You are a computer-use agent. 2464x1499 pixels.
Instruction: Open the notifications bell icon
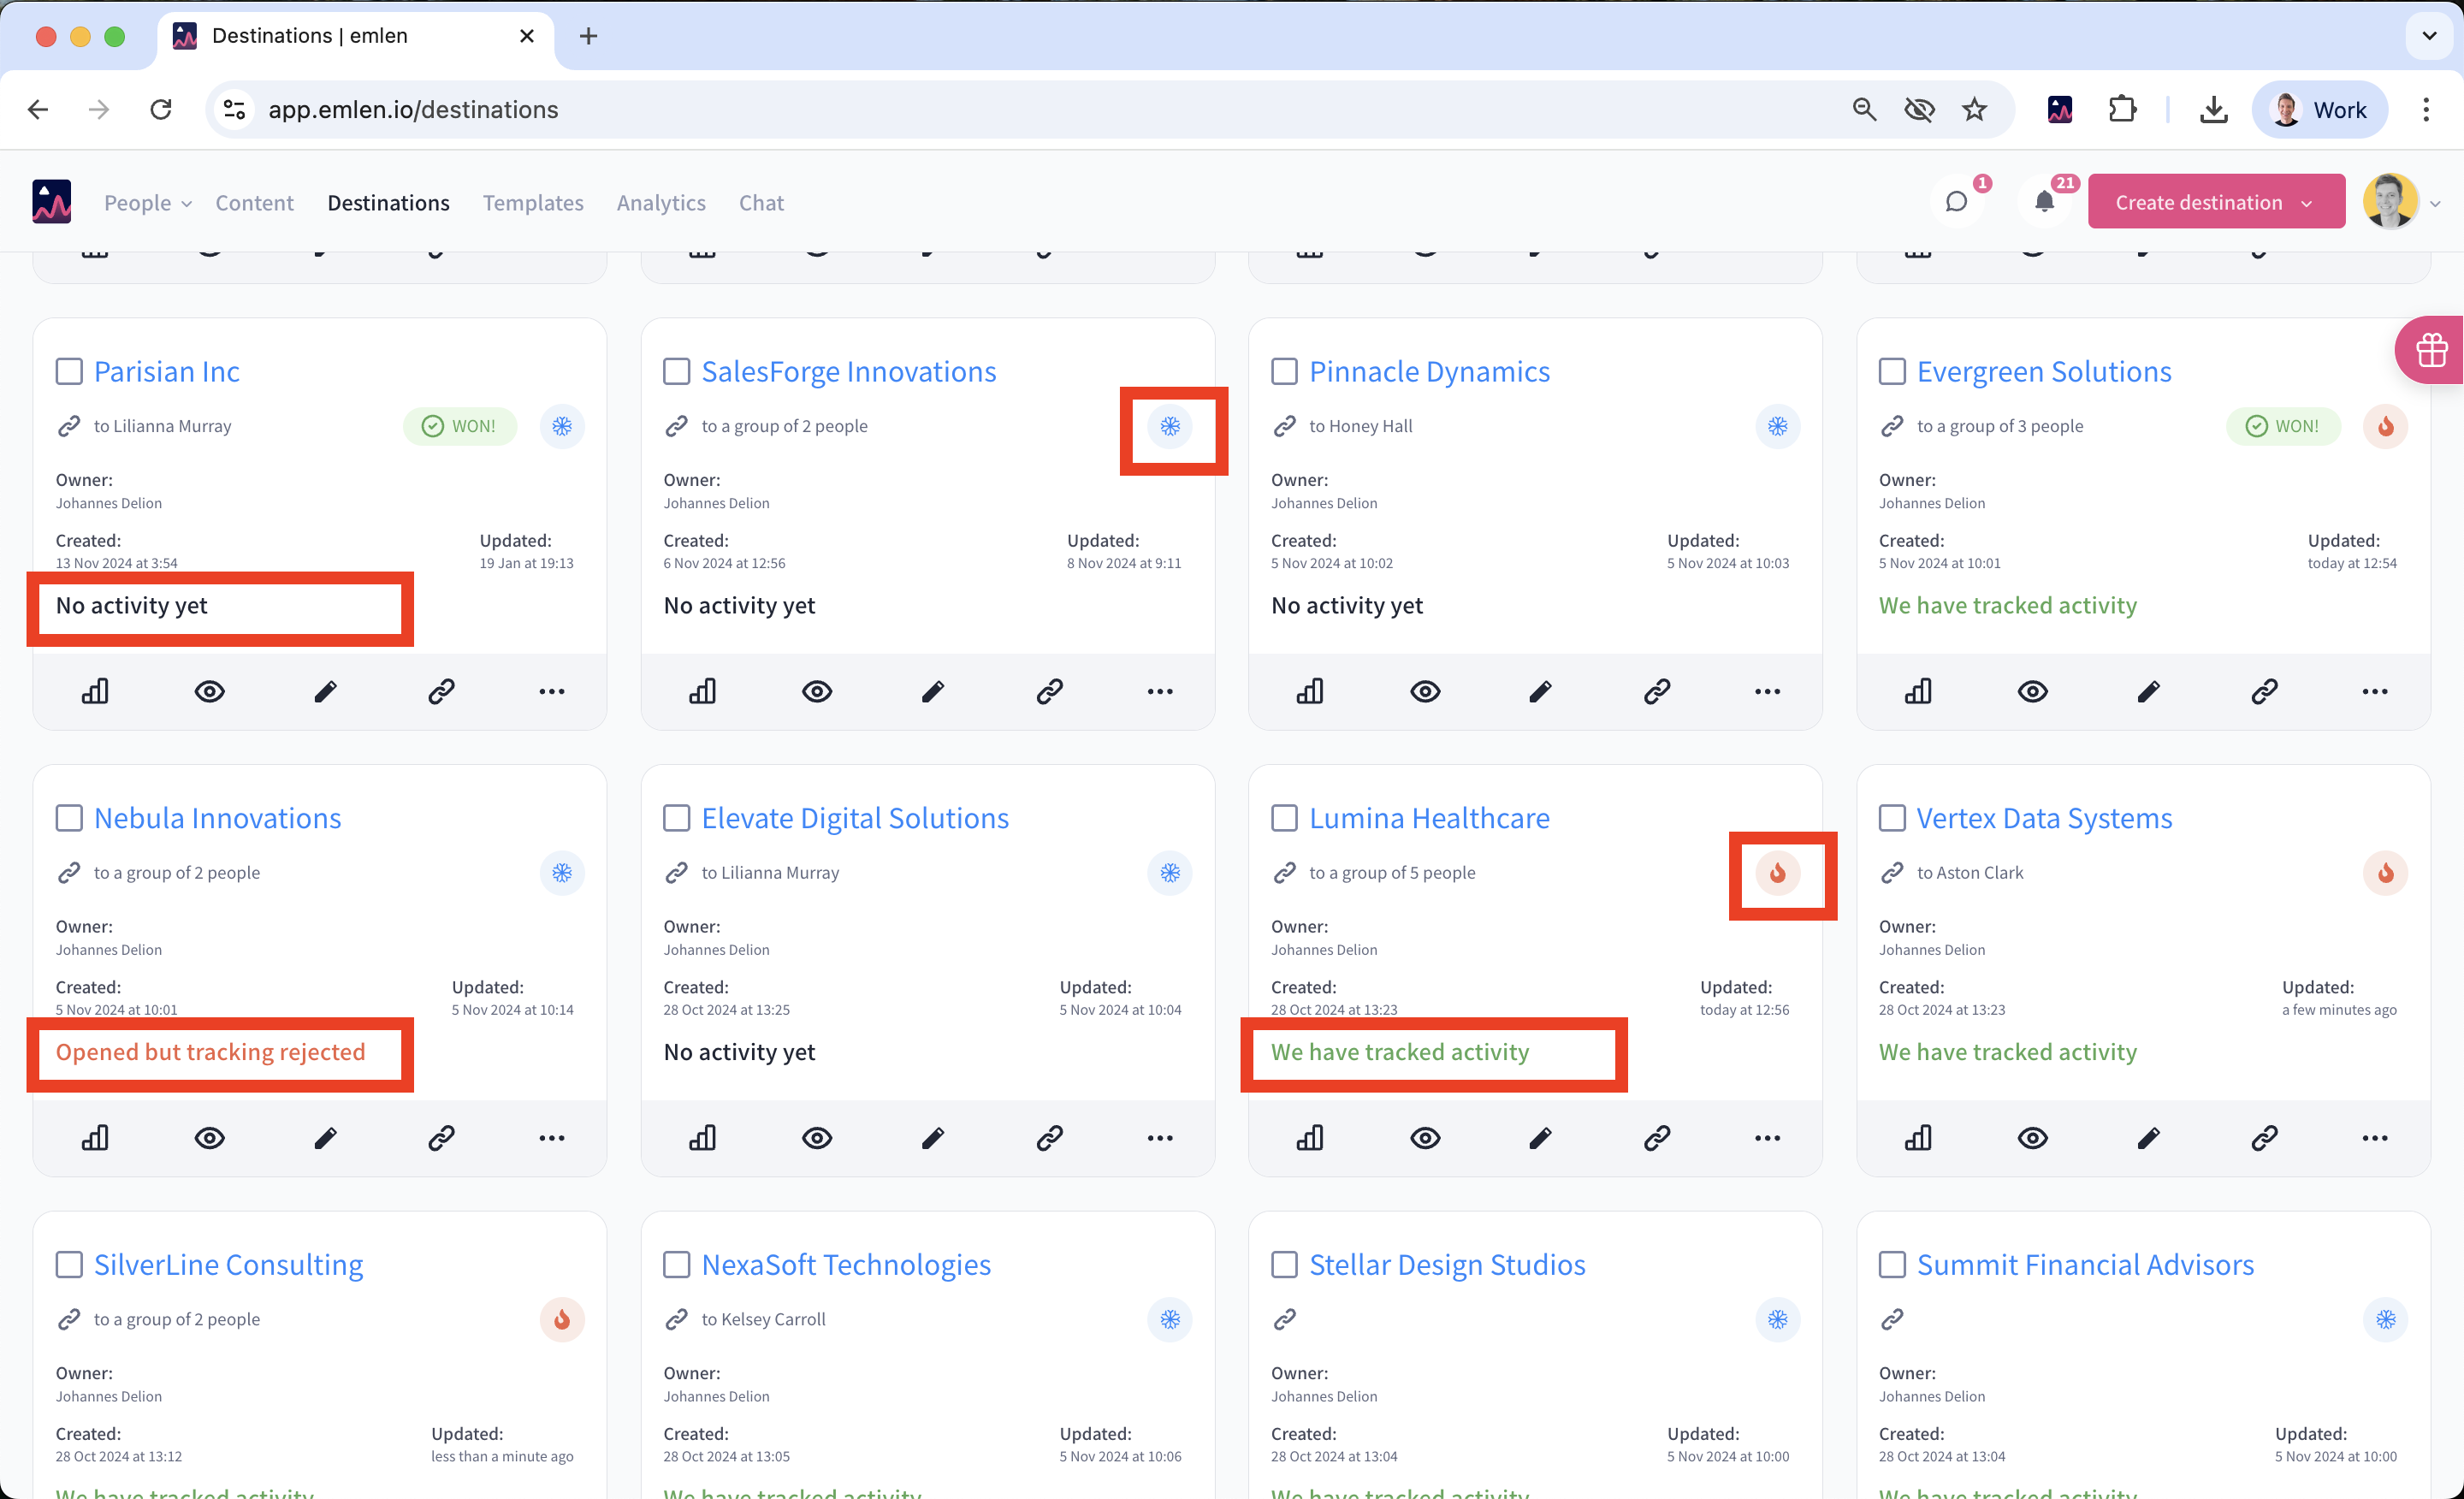click(2044, 203)
